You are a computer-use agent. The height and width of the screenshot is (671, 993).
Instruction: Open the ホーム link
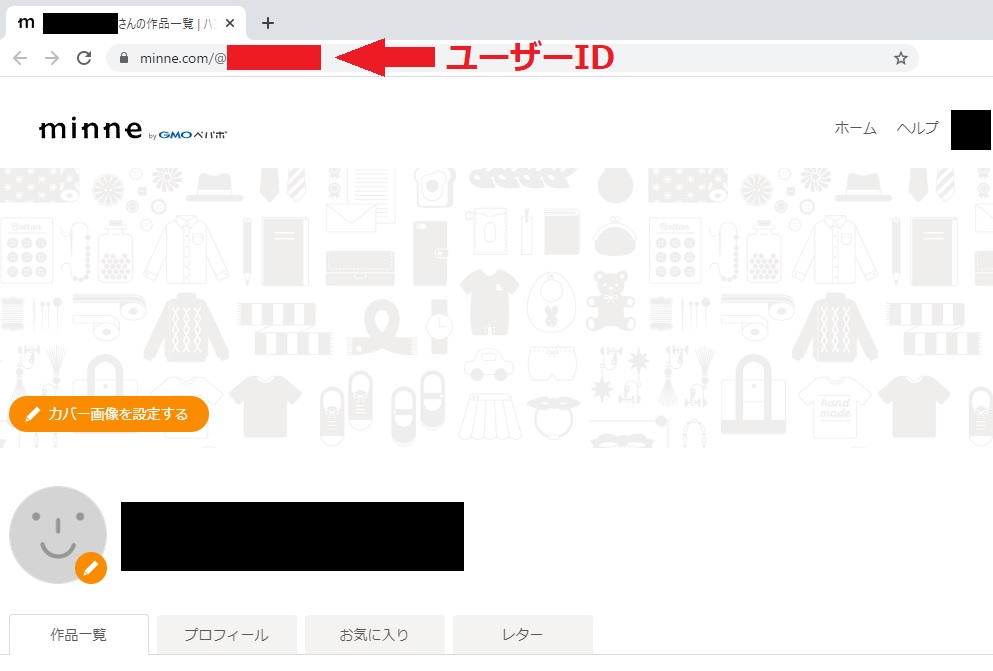pos(855,129)
